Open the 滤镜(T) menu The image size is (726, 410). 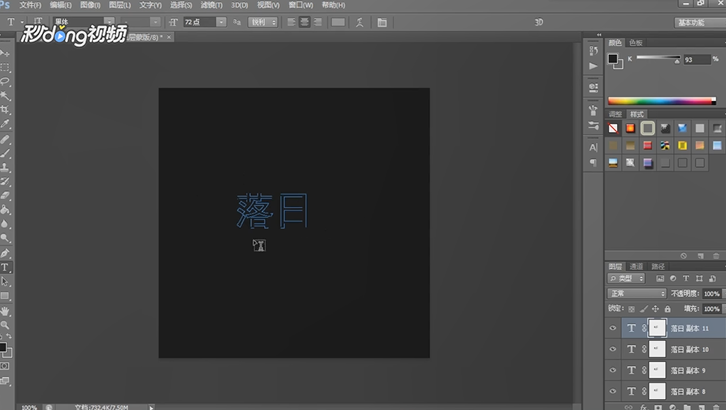pos(211,5)
